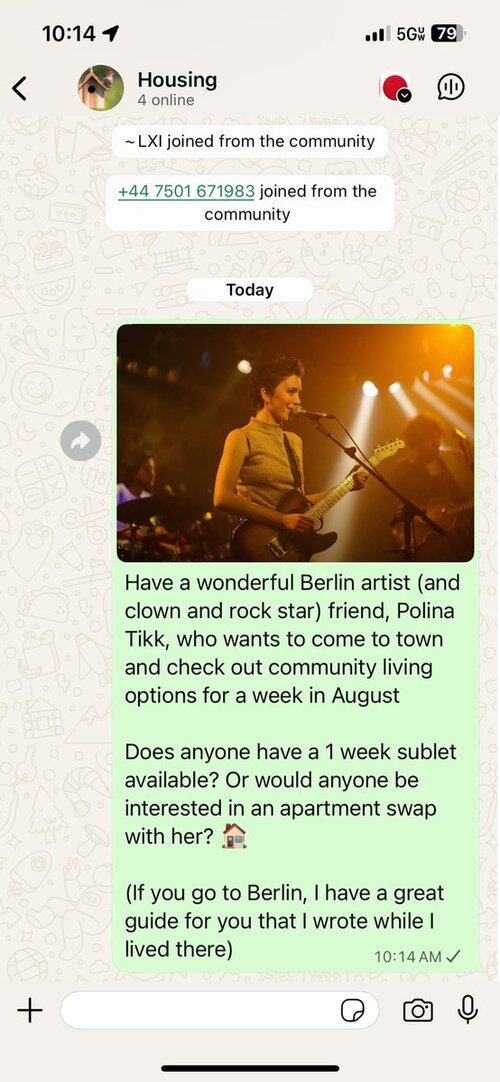Tap the back arrow to leave chat

[19, 88]
